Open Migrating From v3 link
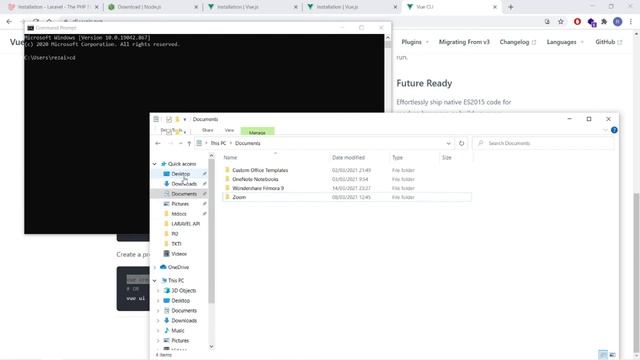The image size is (640, 360). (464, 42)
